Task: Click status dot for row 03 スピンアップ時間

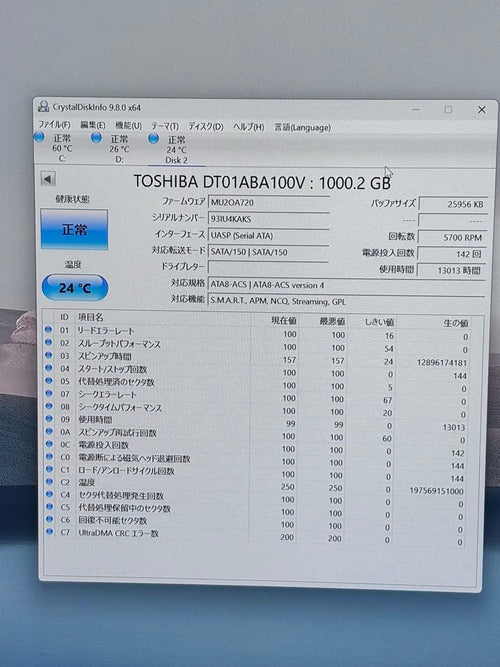Action: 48,355
